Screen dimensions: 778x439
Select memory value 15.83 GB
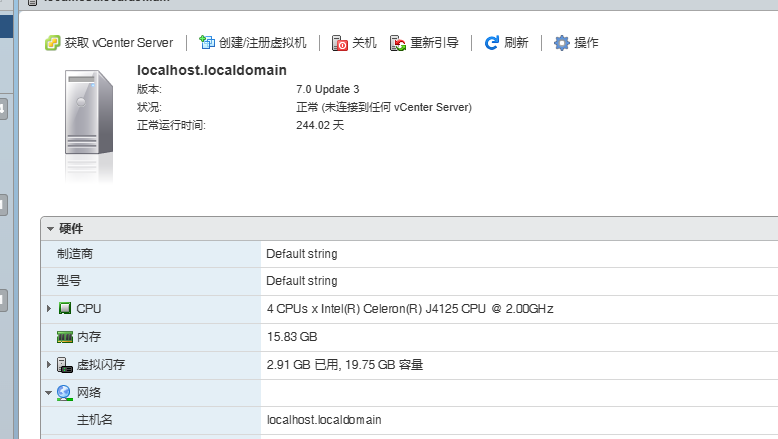(x=292, y=337)
